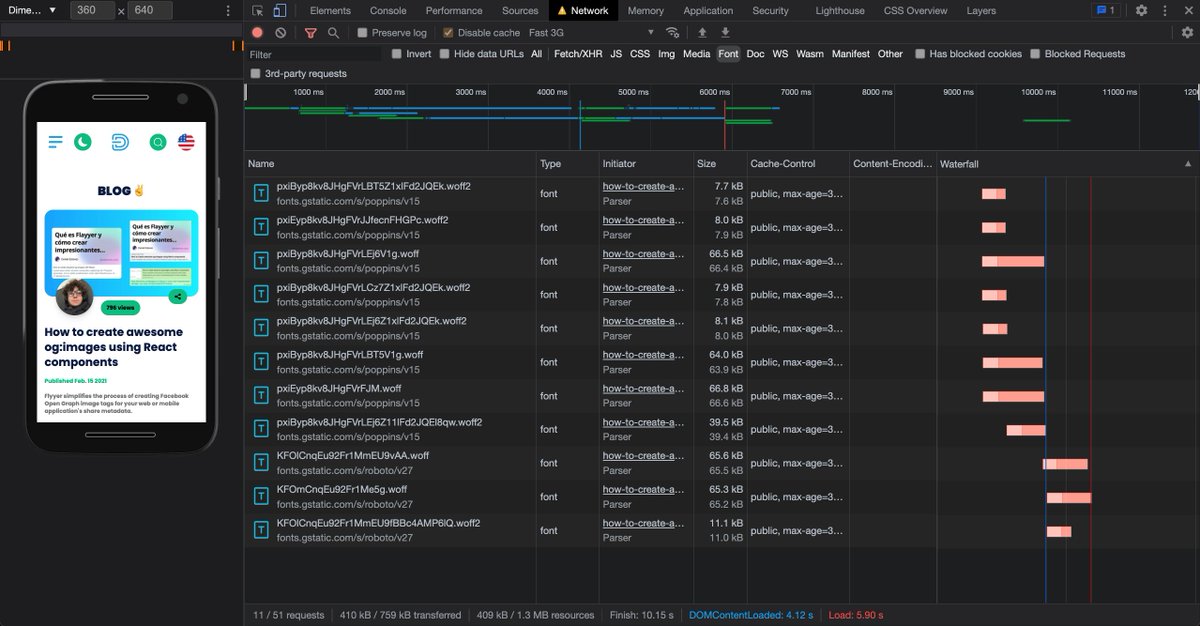Stop recording network log with red button

pos(257,32)
